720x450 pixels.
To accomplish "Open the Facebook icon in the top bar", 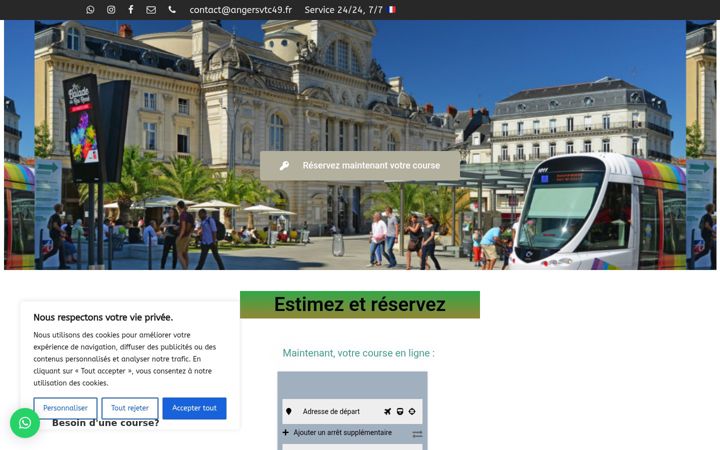I will 131,10.
